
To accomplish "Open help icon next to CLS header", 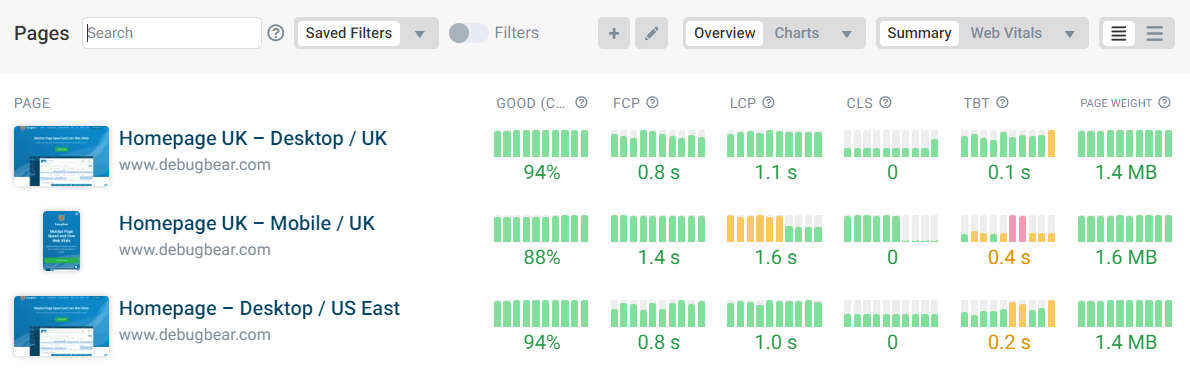I will pos(885,103).
